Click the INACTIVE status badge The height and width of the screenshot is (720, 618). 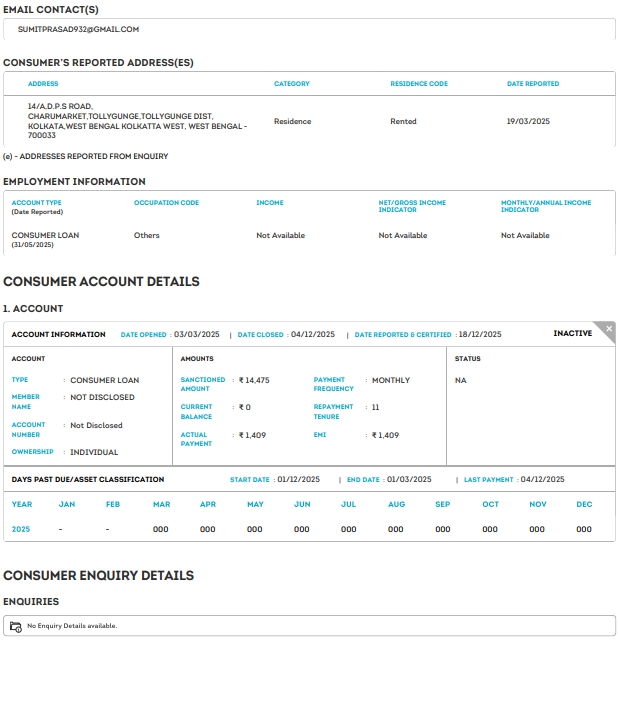[572, 334]
